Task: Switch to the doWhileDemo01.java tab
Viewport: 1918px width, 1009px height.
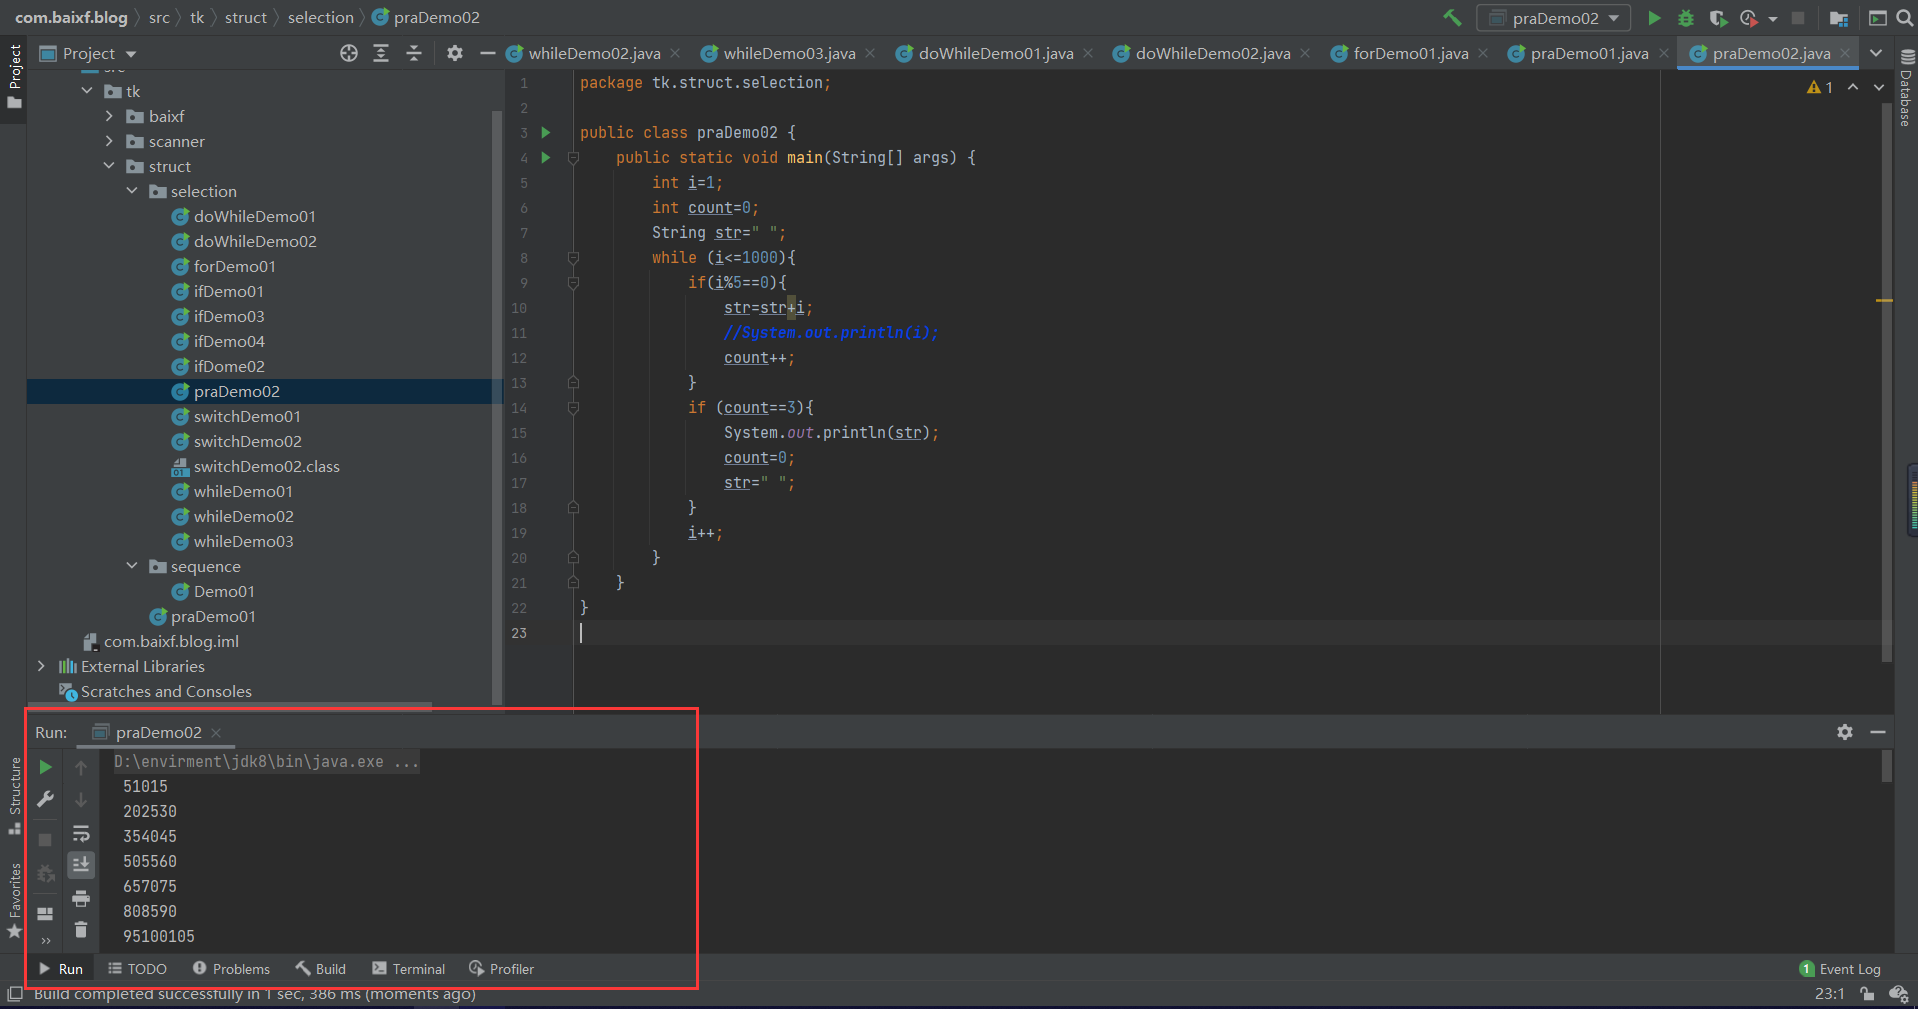Action: [996, 53]
